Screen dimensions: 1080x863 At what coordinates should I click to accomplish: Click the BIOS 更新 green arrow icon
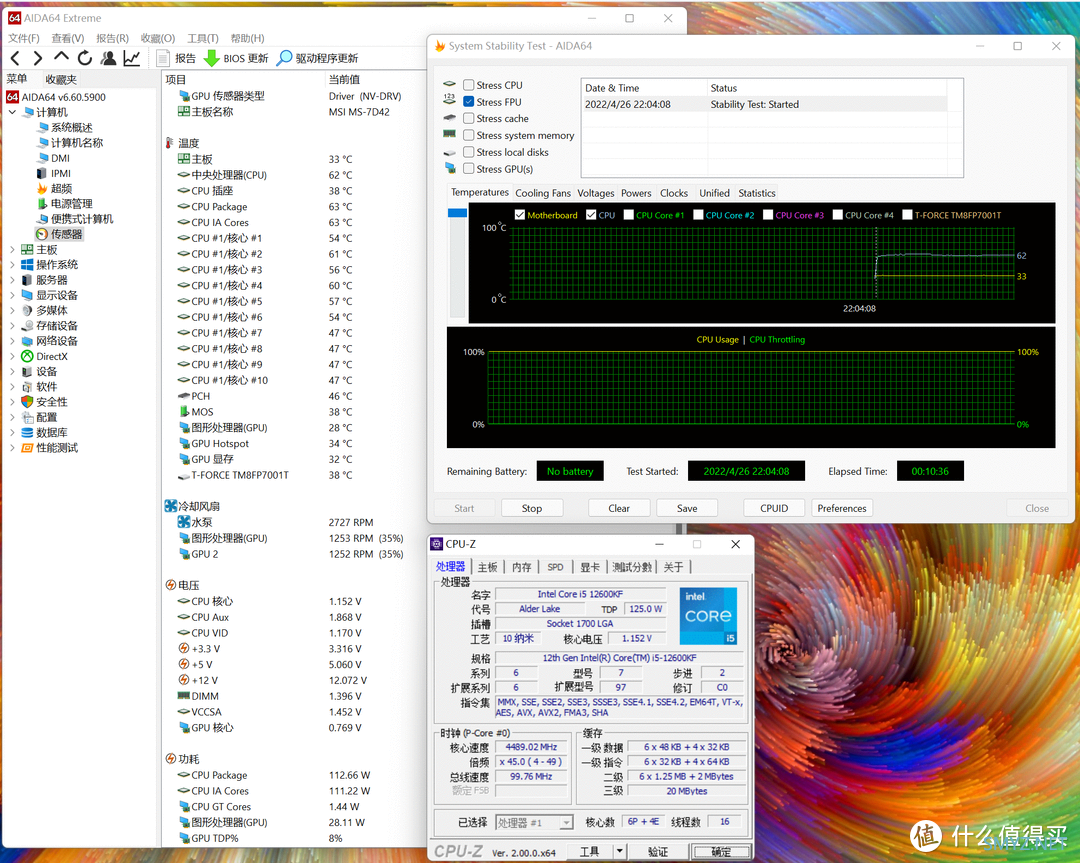[x=211, y=58]
